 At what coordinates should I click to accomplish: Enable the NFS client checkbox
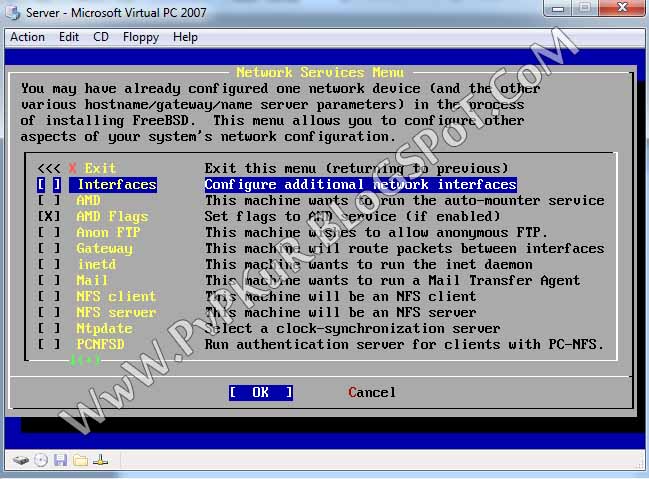pos(49,296)
